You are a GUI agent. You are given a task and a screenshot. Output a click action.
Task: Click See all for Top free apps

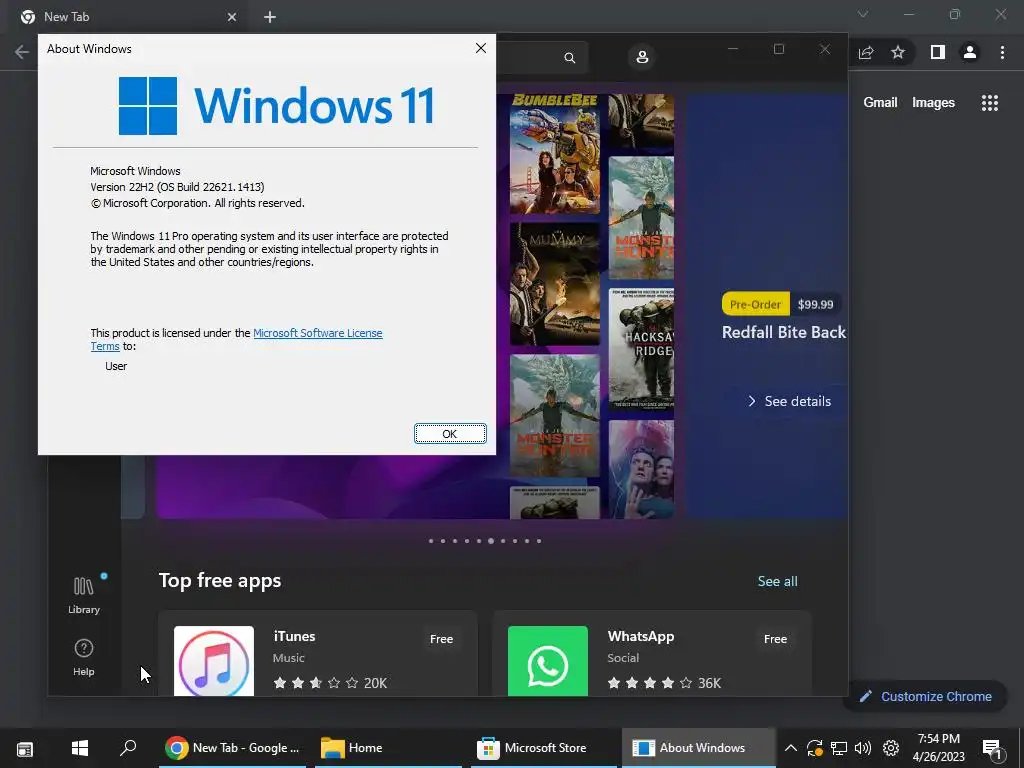click(777, 581)
